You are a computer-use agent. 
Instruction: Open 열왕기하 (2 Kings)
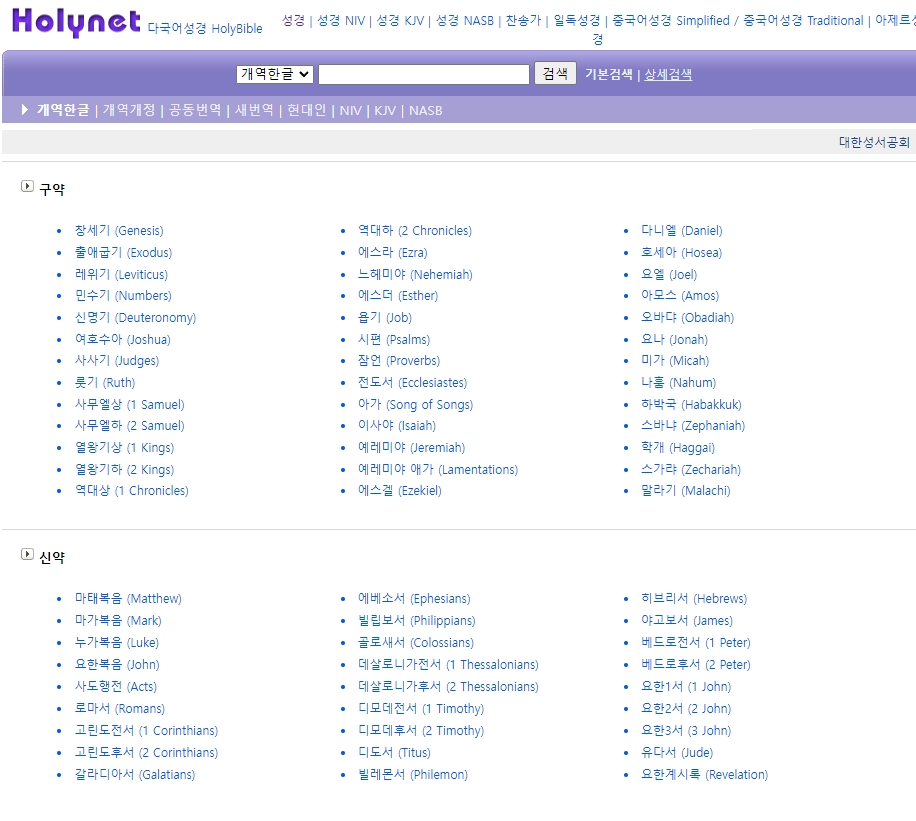[x=124, y=470]
